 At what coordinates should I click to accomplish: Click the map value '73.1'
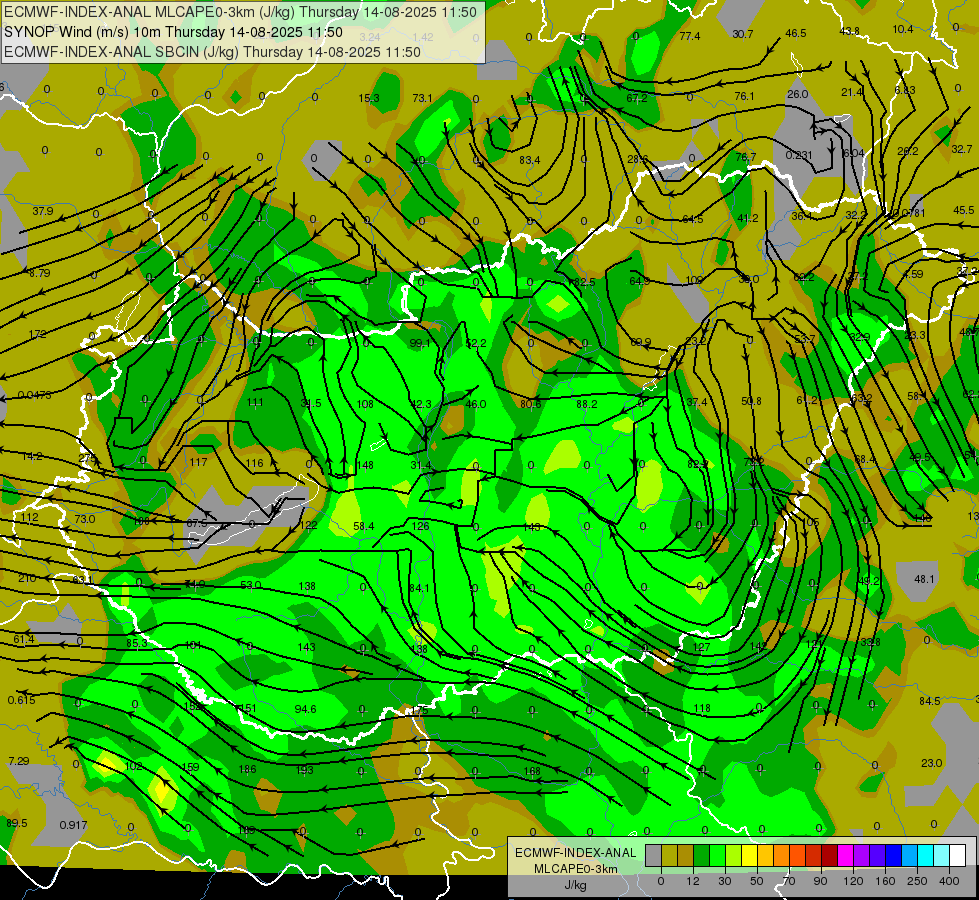tap(422, 98)
